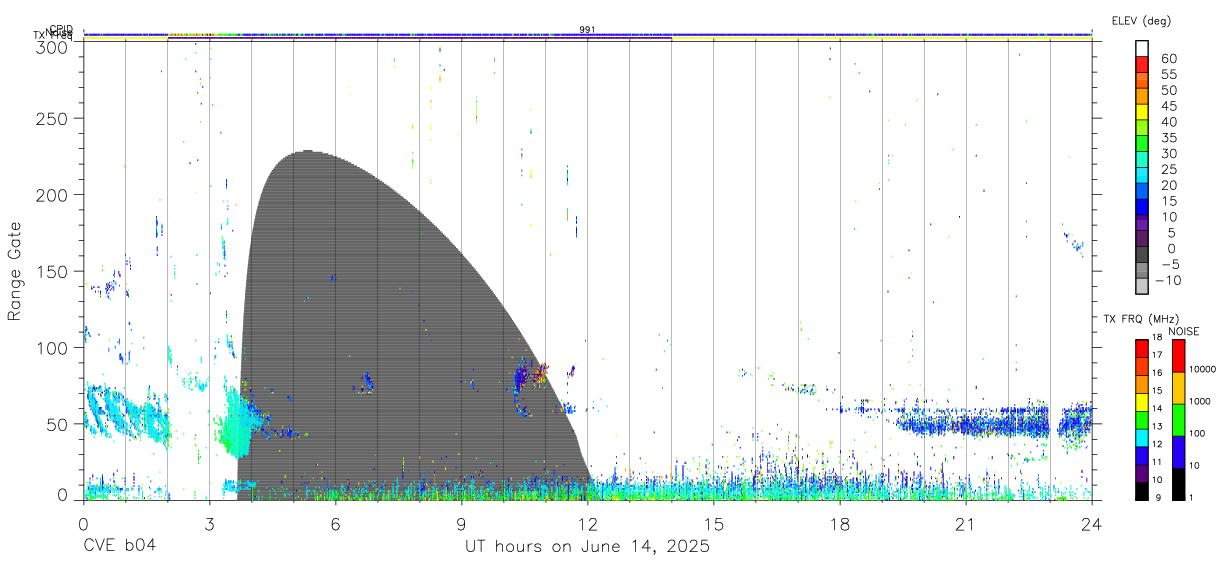
Task: Click the 'Range Gate' y-axis label
Action: click(15, 272)
